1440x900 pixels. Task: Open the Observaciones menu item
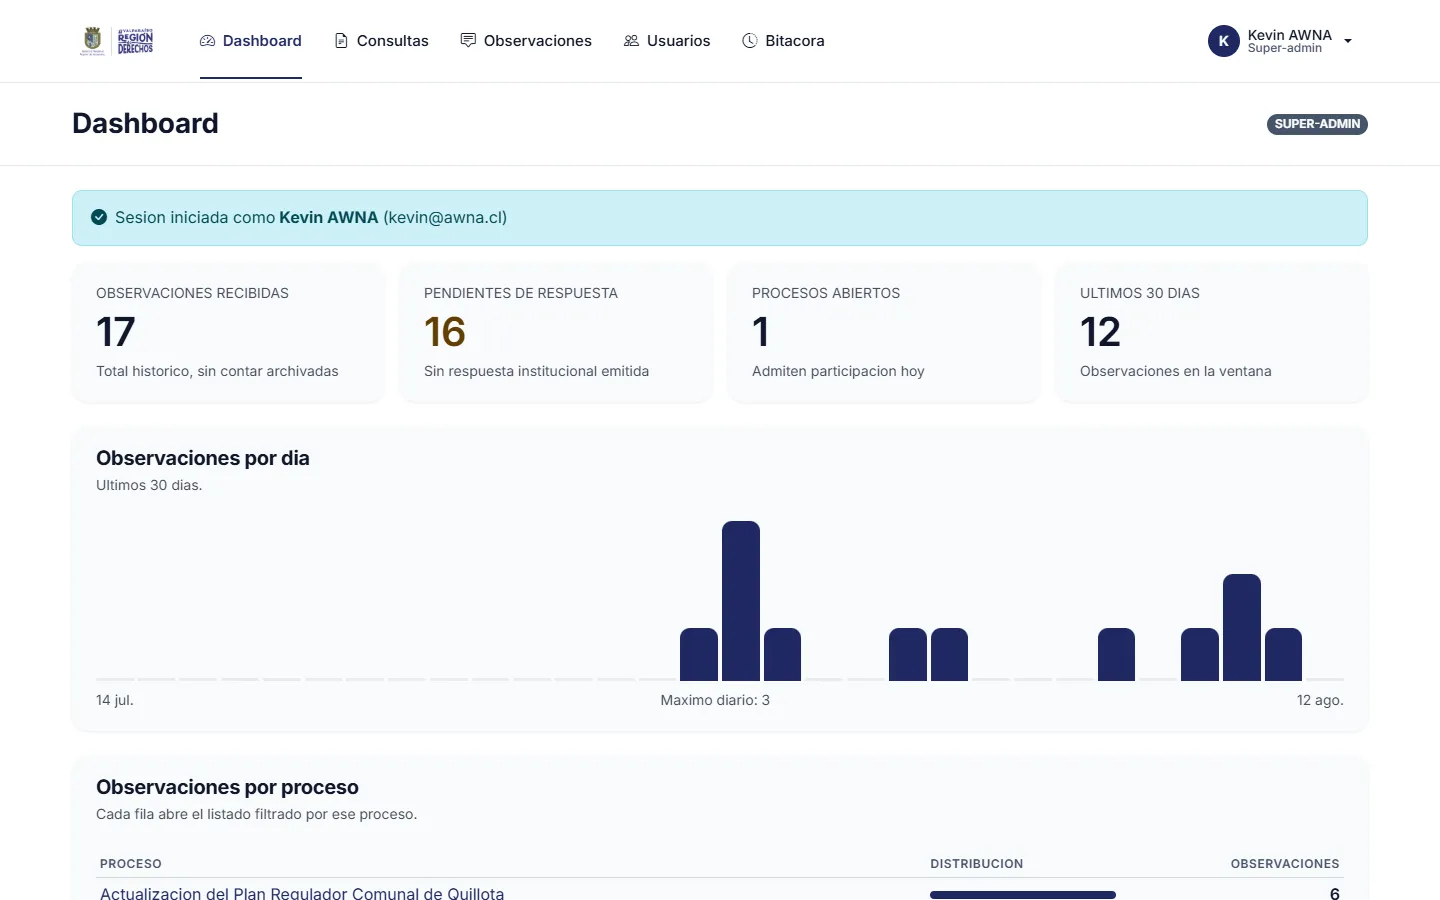[526, 41]
